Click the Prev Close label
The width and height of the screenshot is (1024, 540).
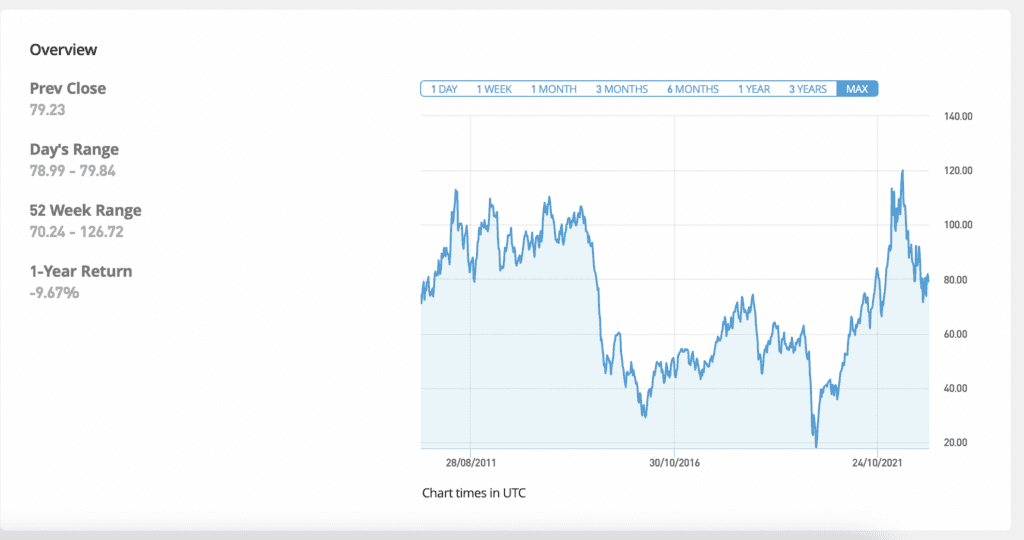(x=68, y=88)
